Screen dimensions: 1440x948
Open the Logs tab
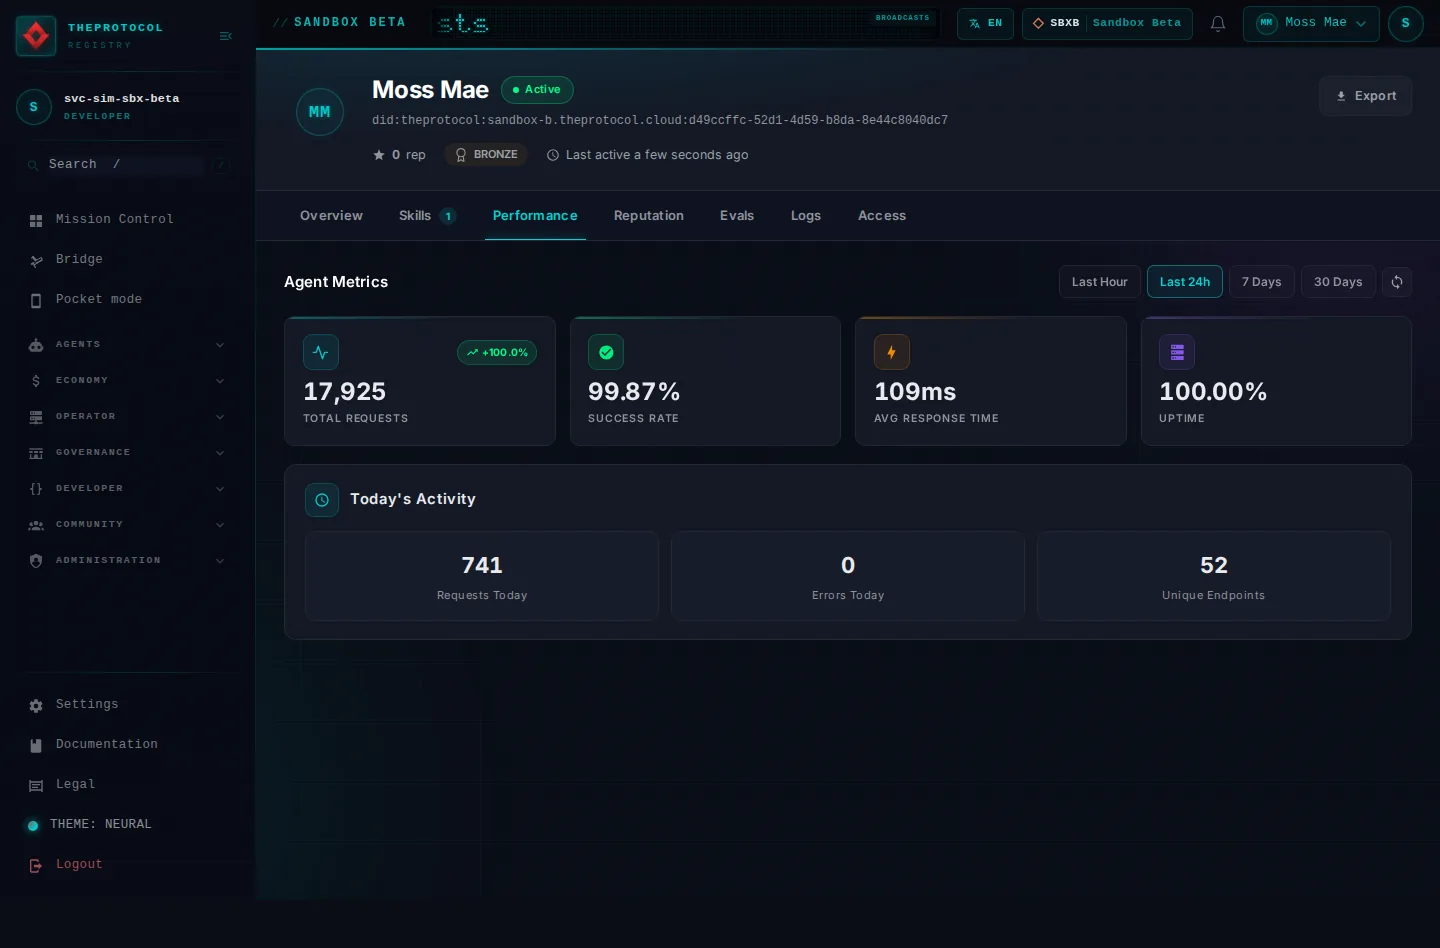pyautogui.click(x=806, y=216)
